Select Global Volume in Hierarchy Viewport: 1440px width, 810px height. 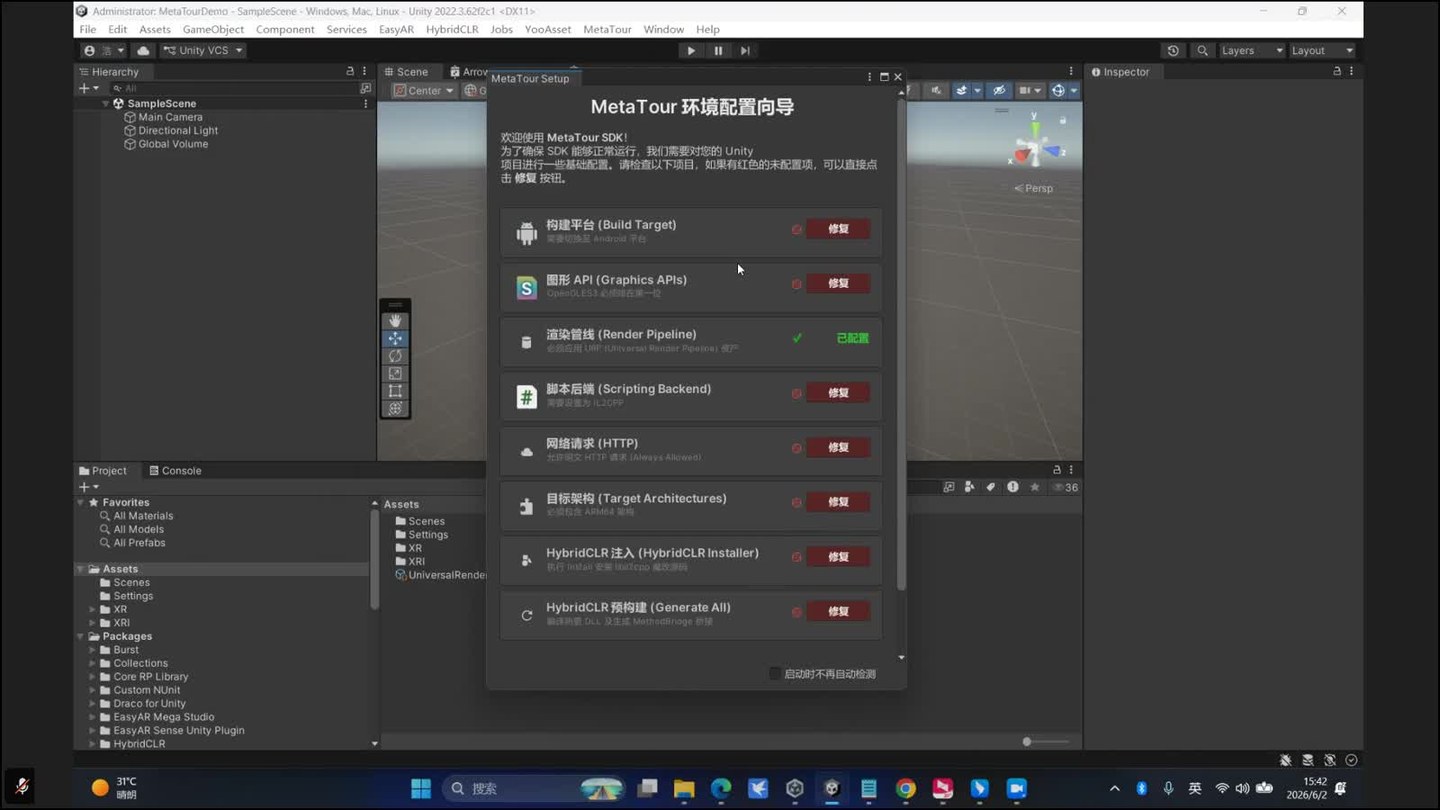pos(166,144)
